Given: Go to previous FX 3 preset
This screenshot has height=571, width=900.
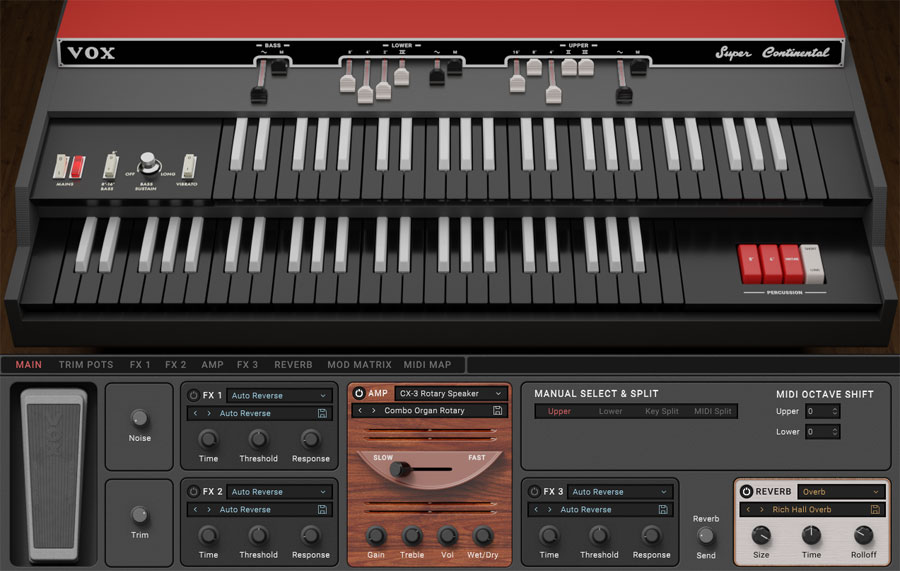Looking at the screenshot, I should (536, 510).
